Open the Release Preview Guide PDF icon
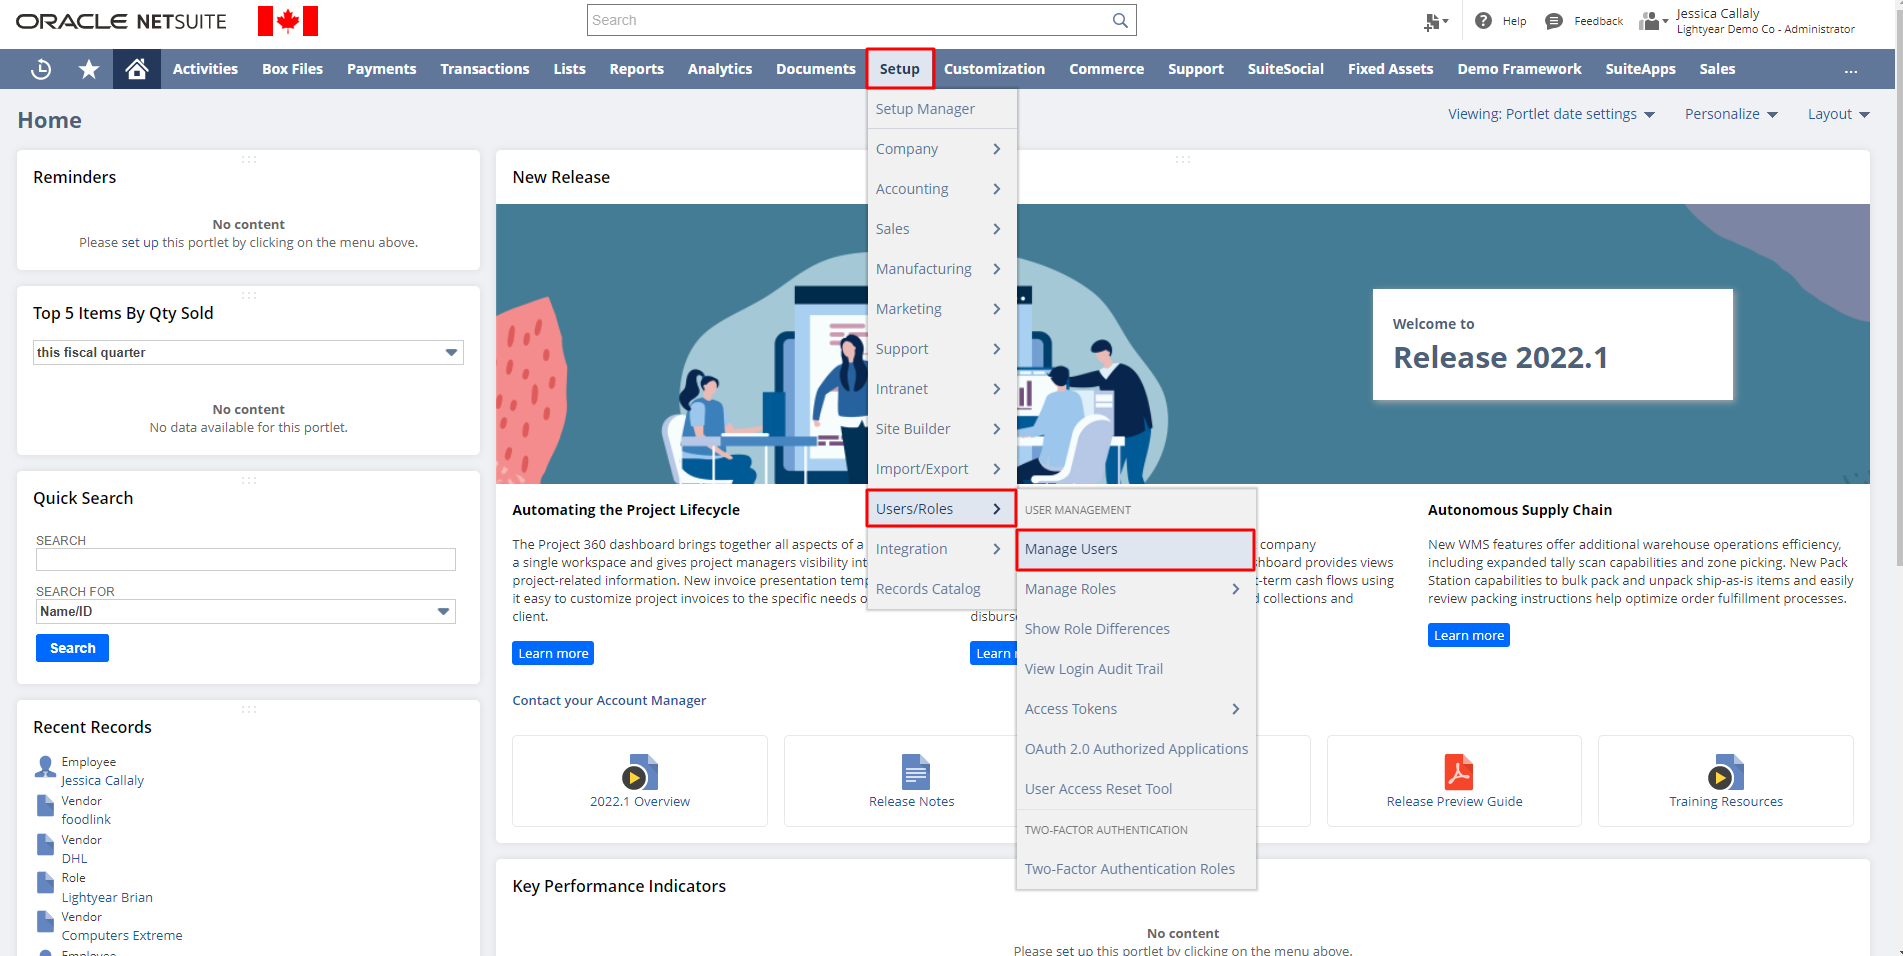This screenshot has width=1903, height=956. [x=1458, y=772]
